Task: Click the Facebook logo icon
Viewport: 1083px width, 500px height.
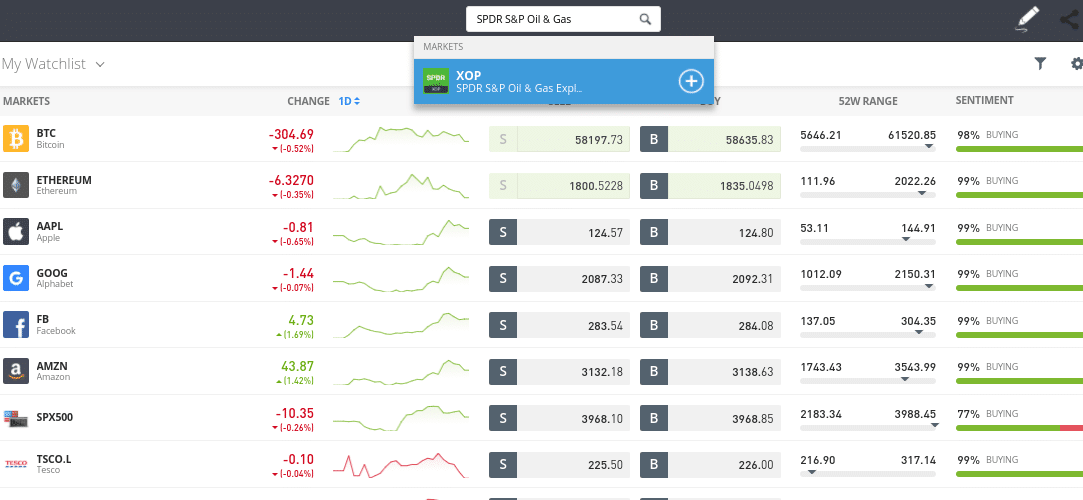Action: (x=16, y=325)
